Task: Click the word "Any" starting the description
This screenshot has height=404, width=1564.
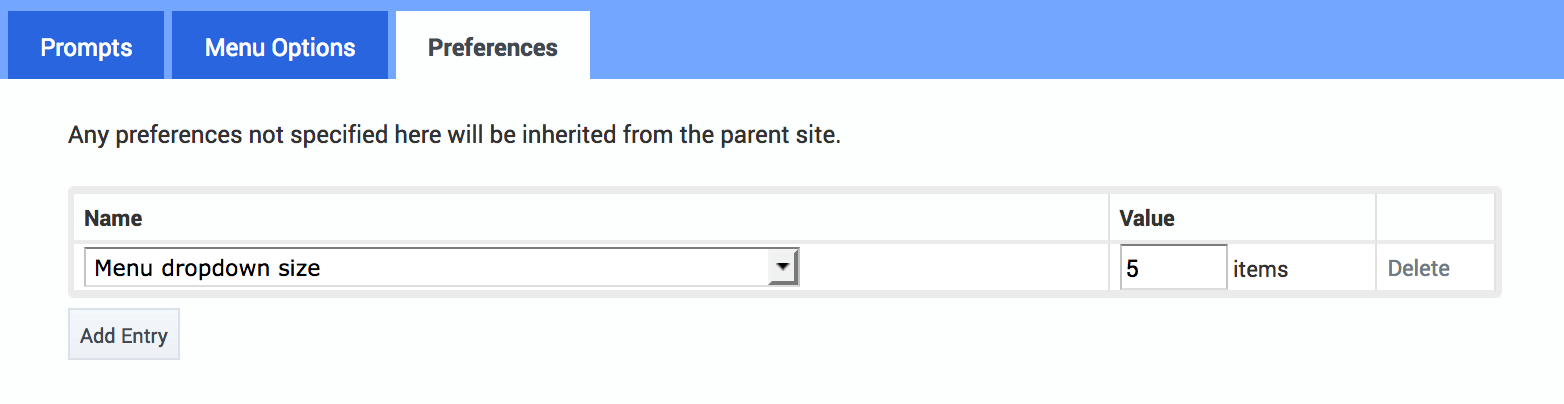Action: click(88, 135)
